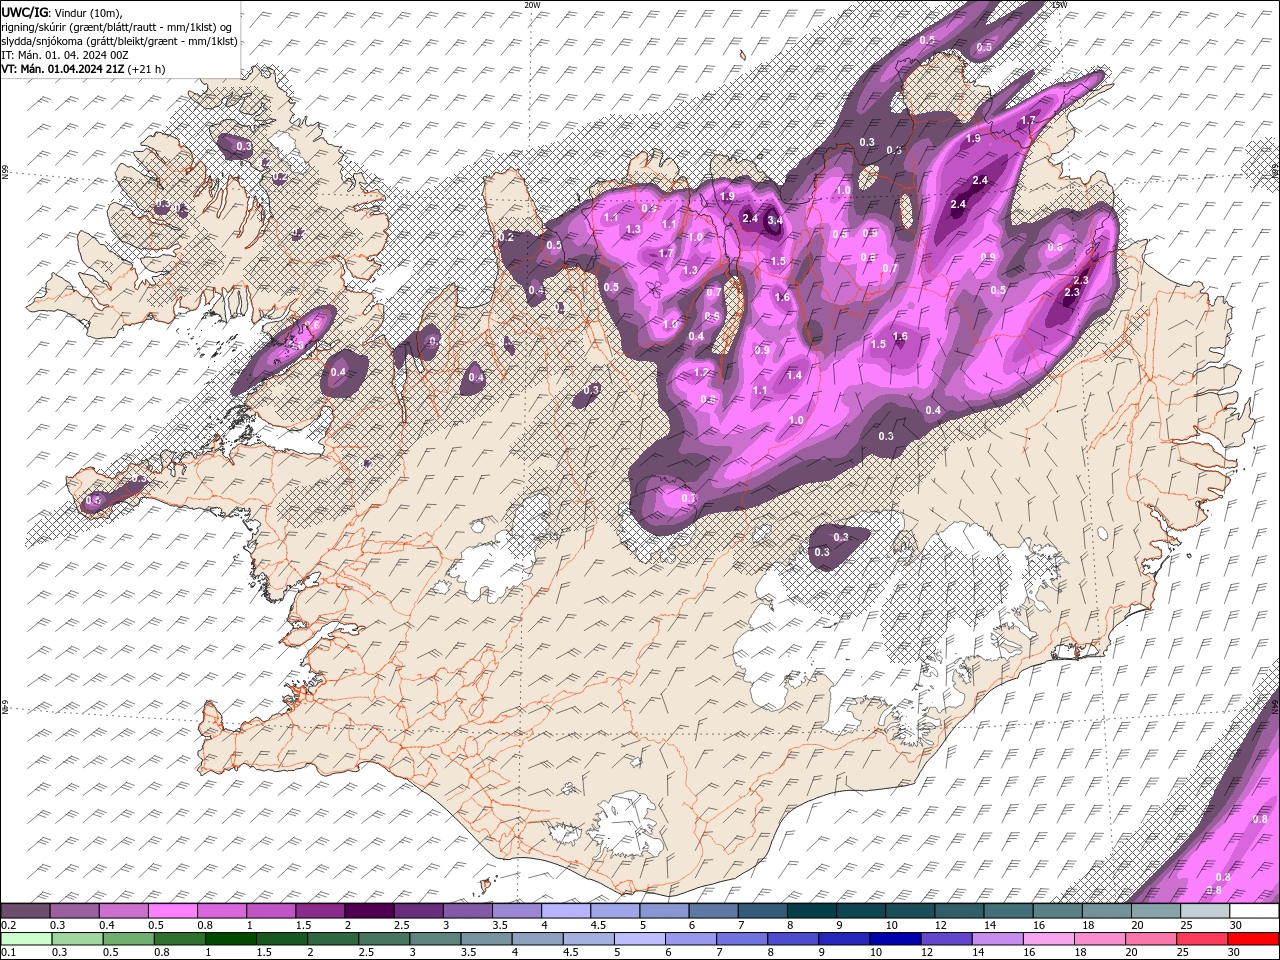The image size is (1280, 960).
Task: Select the grey-blue swatch labeled 3.5, lower row
Action: click(487, 939)
